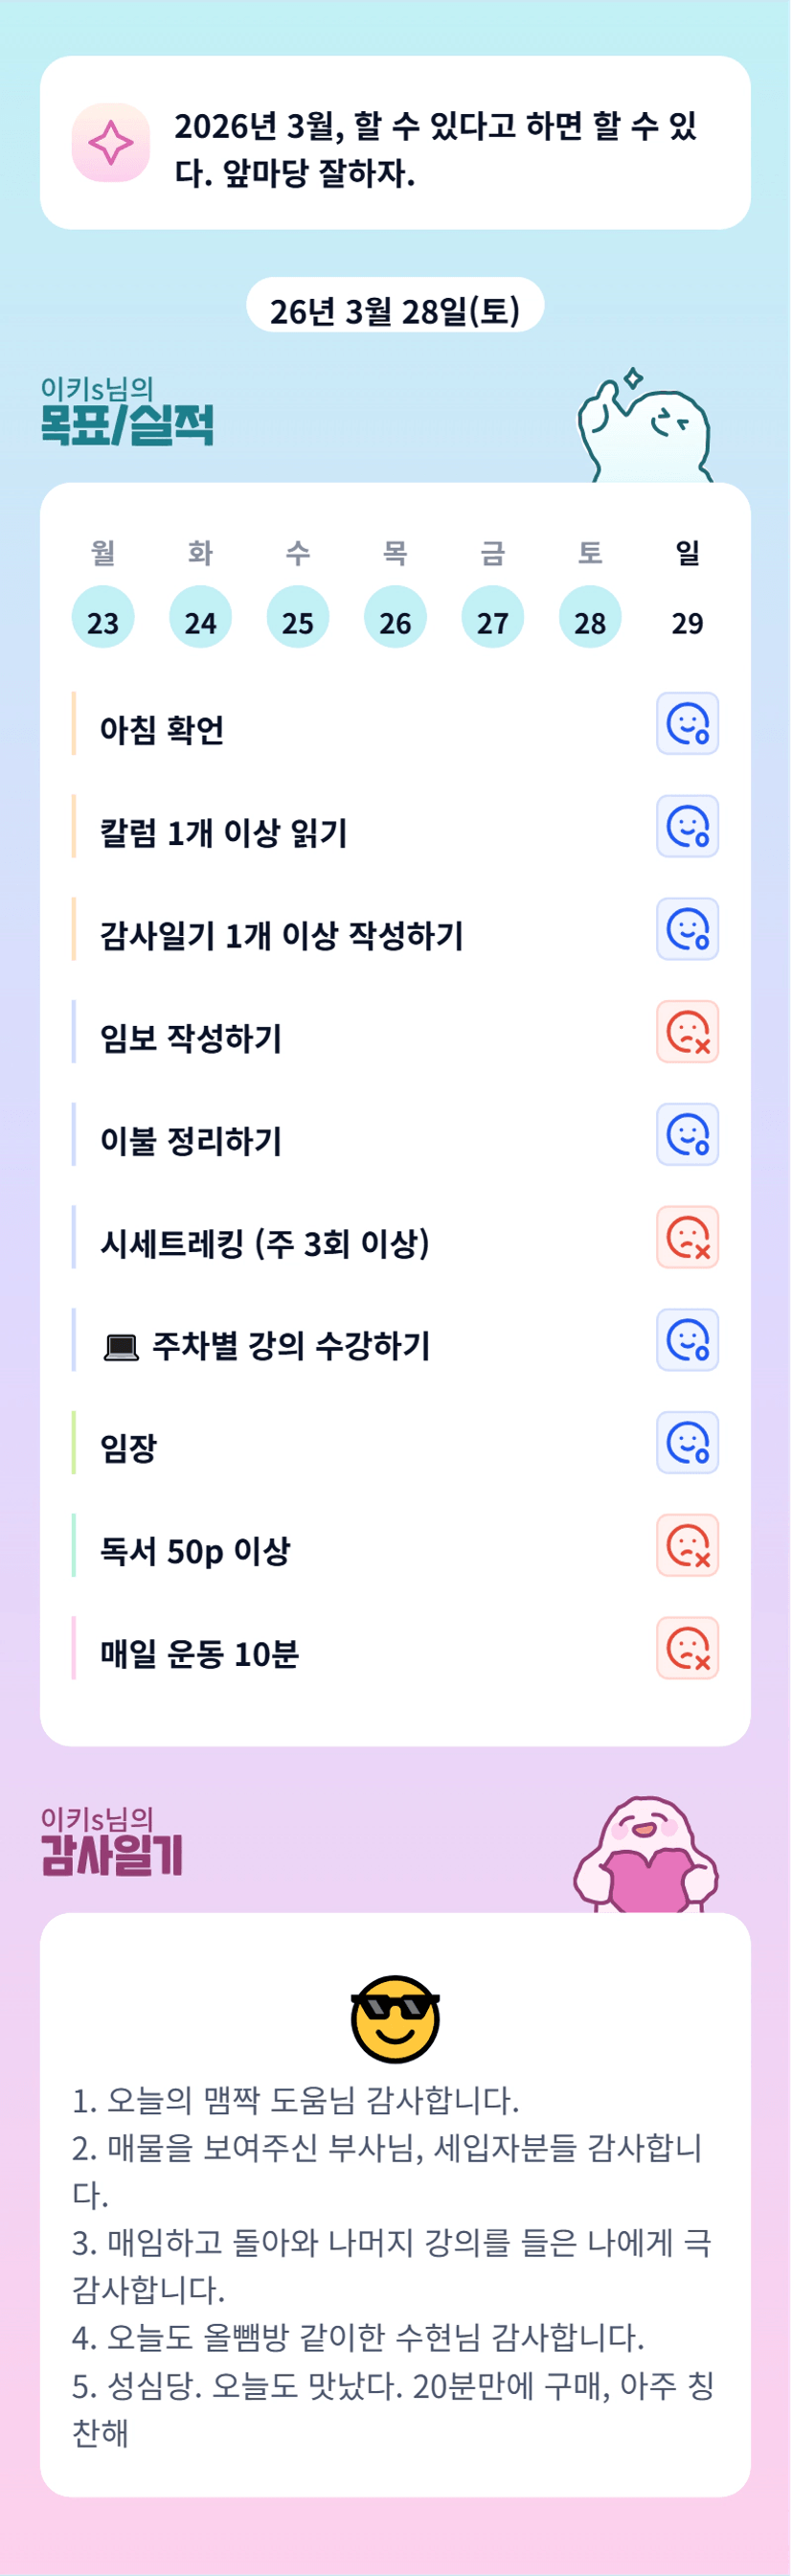Click the pink sparkle star icon
The width and height of the screenshot is (792, 2576).
(x=111, y=143)
